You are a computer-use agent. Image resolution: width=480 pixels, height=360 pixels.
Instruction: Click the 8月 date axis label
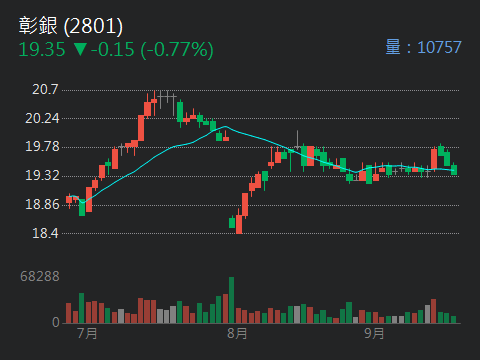(x=237, y=333)
